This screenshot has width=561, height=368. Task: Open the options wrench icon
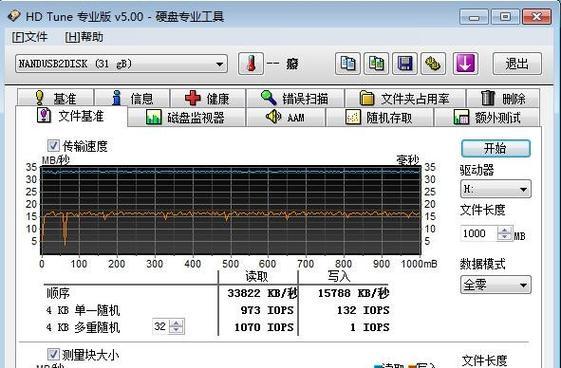coord(433,64)
